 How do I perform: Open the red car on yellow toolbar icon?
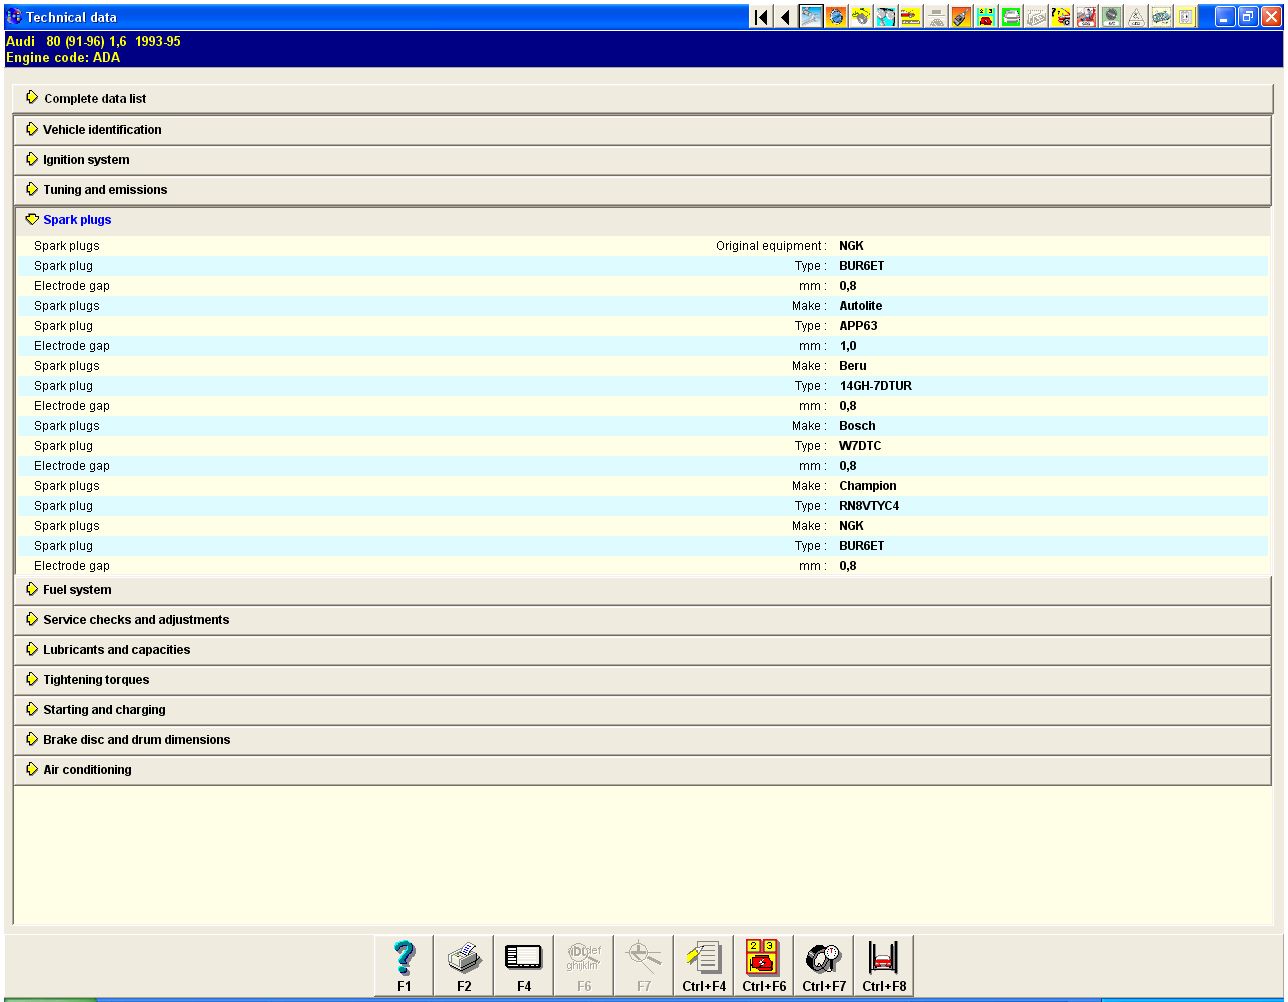click(x=911, y=17)
